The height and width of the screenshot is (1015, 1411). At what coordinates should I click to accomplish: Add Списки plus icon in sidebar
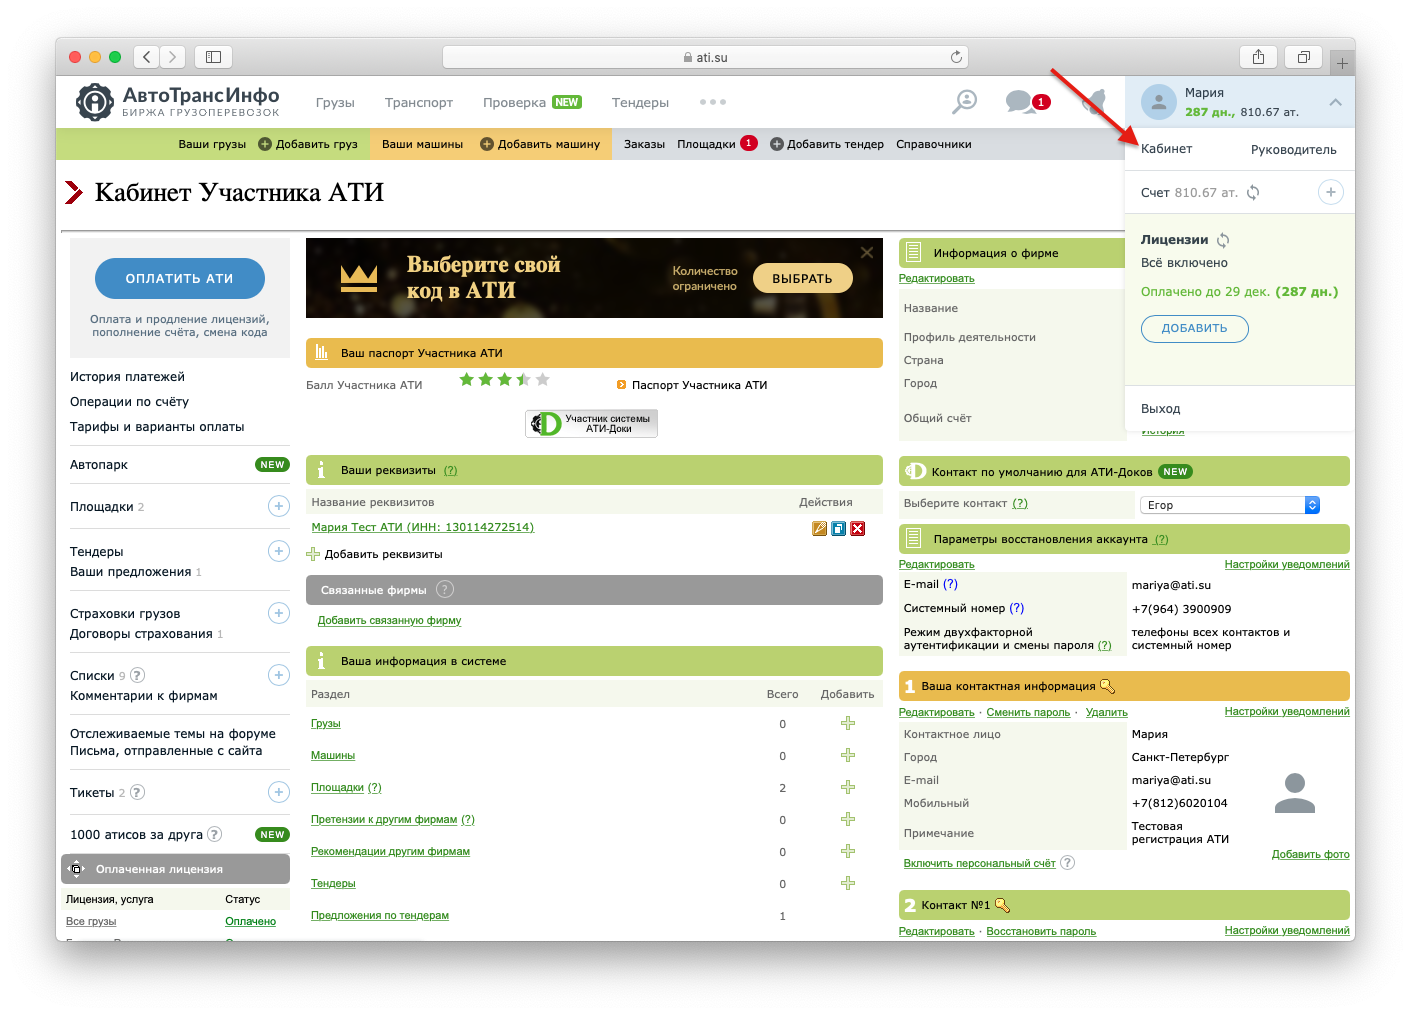tap(279, 675)
